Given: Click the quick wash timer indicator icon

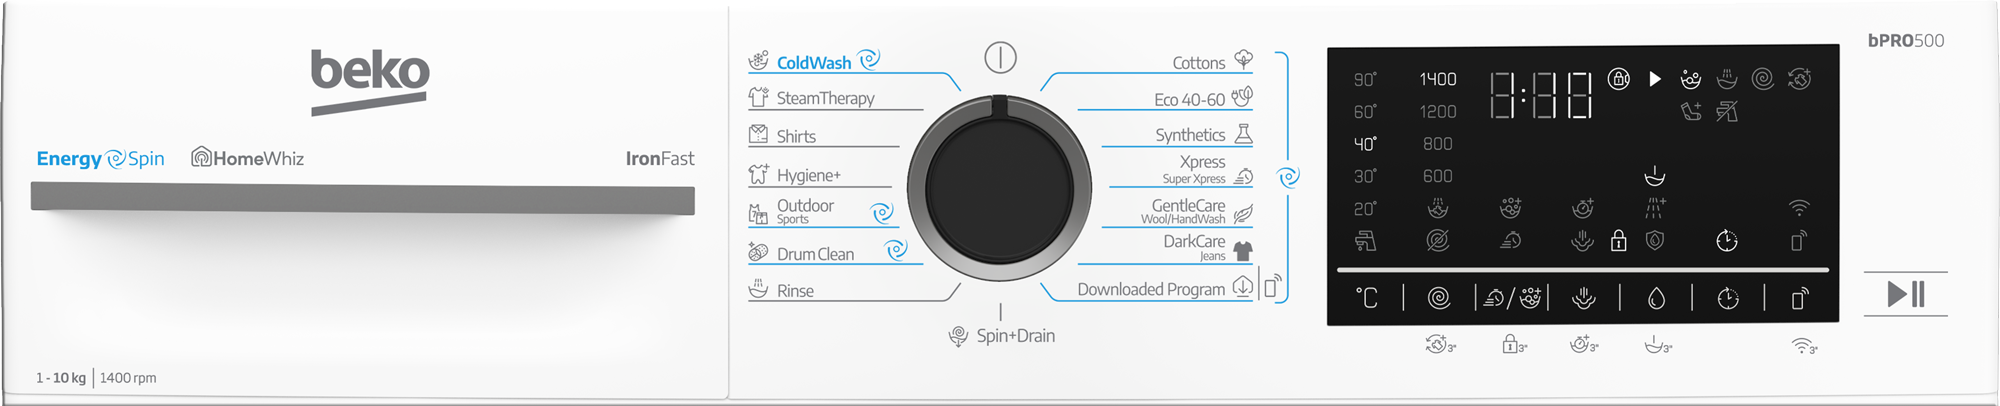Looking at the screenshot, I should (1511, 241).
